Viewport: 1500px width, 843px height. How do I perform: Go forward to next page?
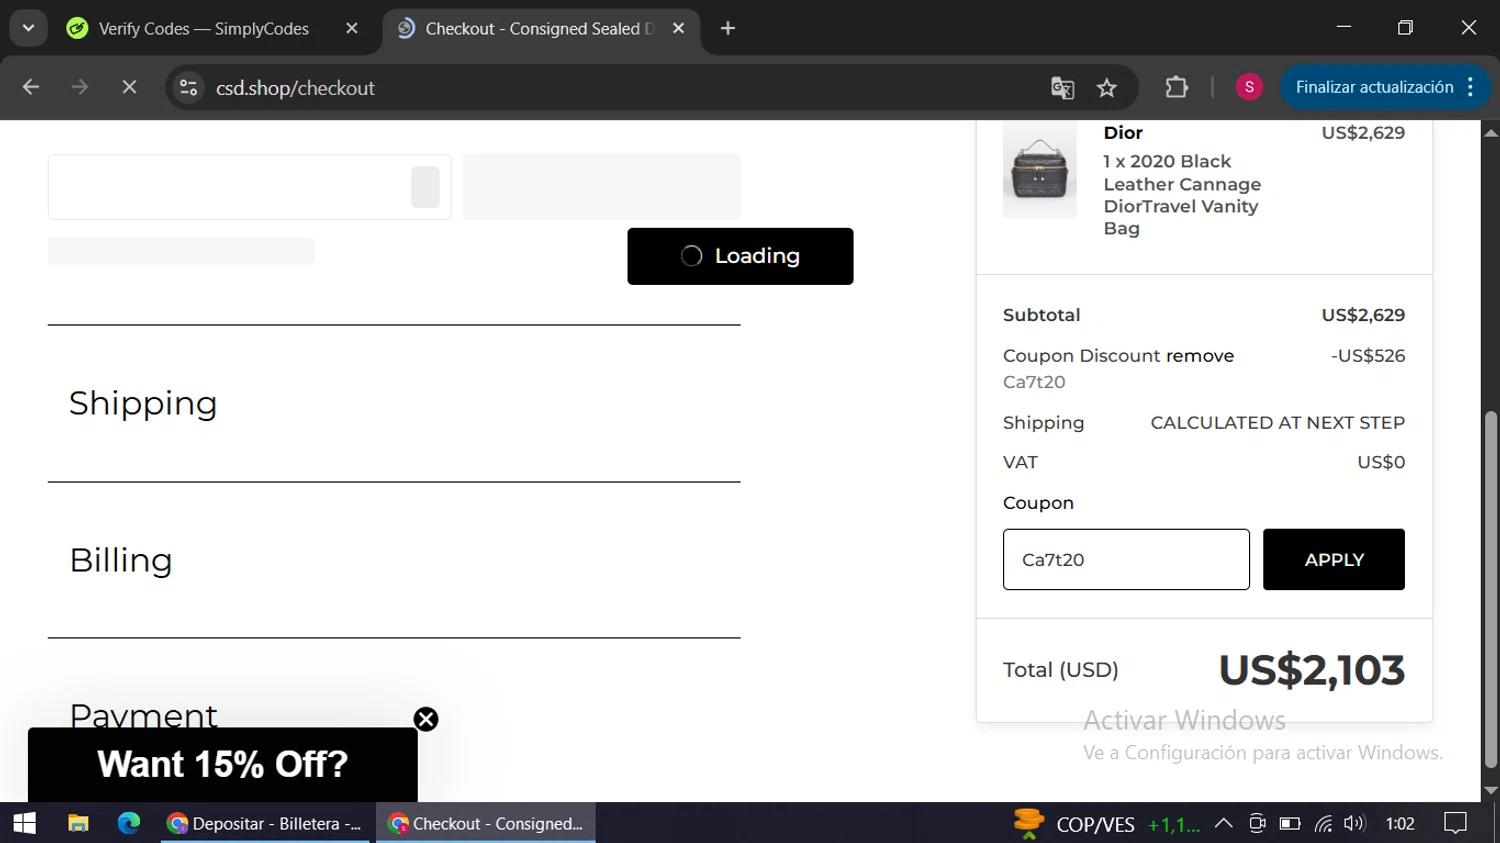coord(80,88)
